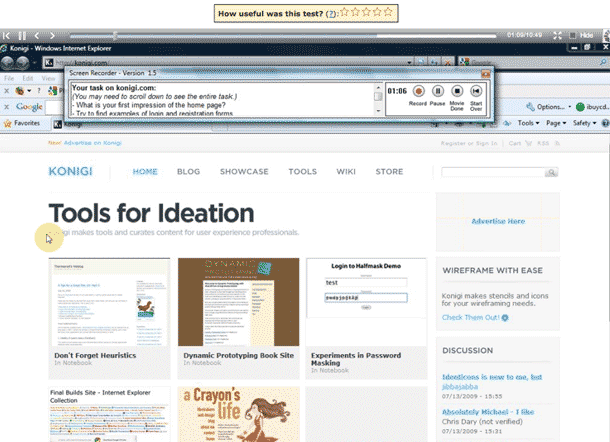Step back to previous frame in player
The image size is (610, 442).
[37, 36]
